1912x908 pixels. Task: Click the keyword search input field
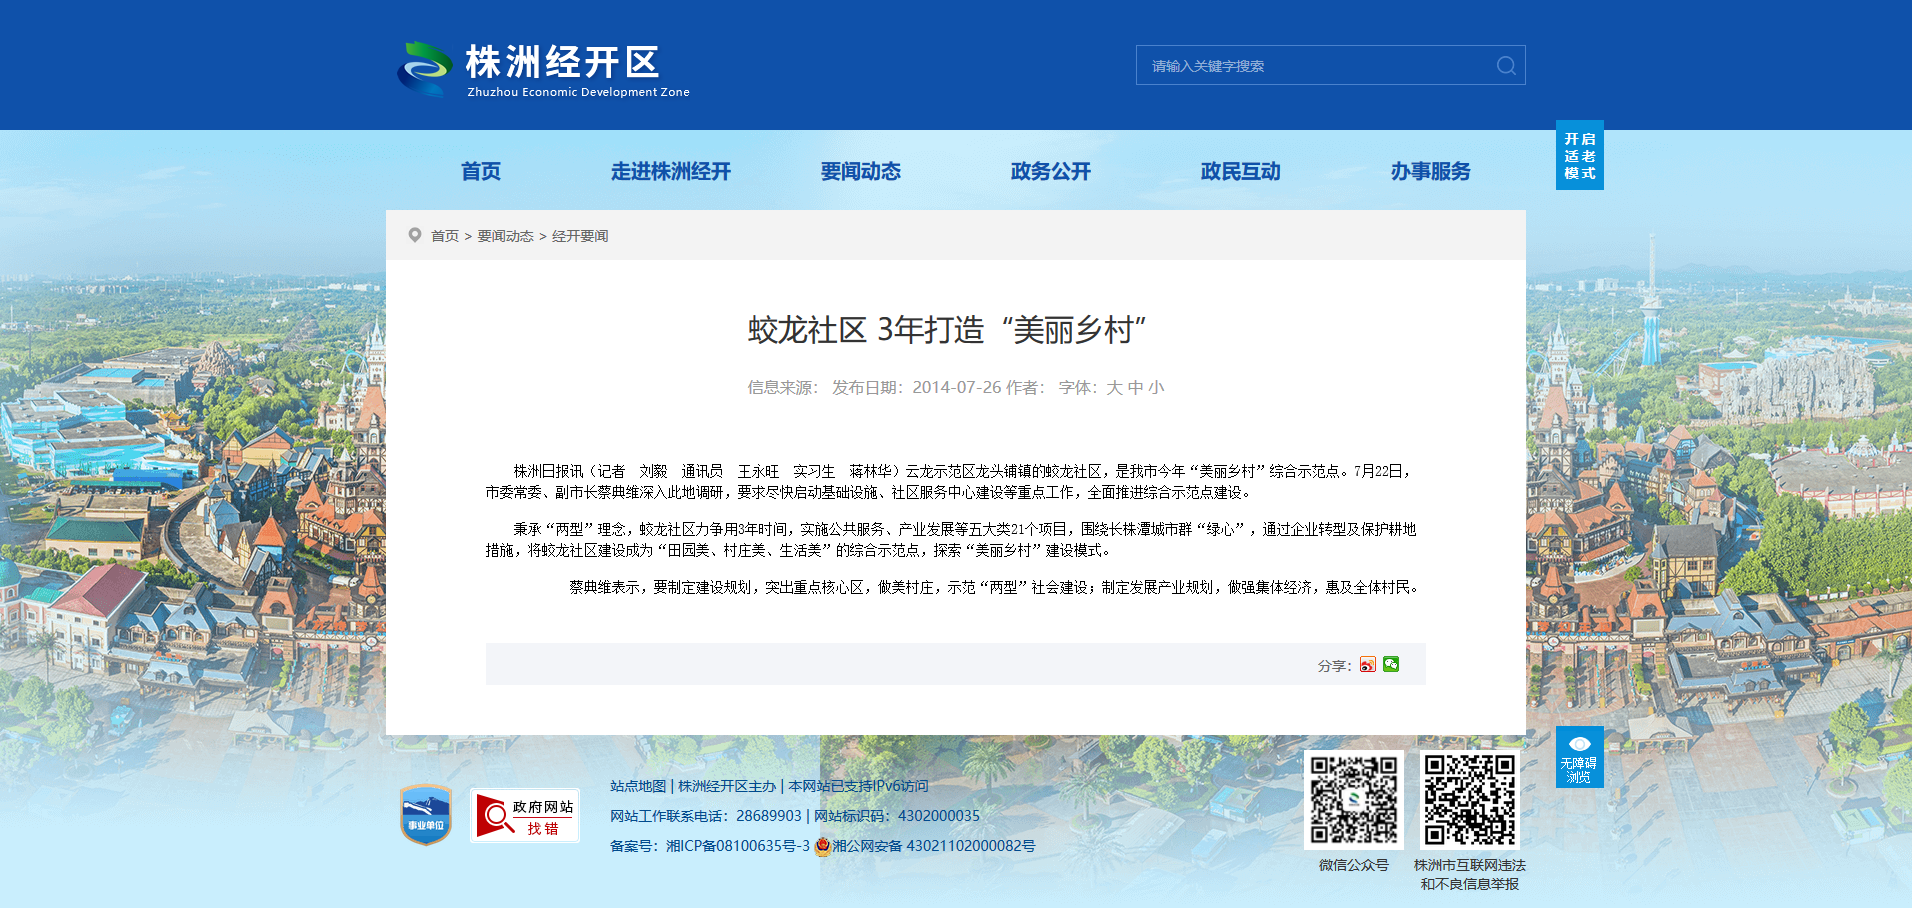(x=1315, y=66)
